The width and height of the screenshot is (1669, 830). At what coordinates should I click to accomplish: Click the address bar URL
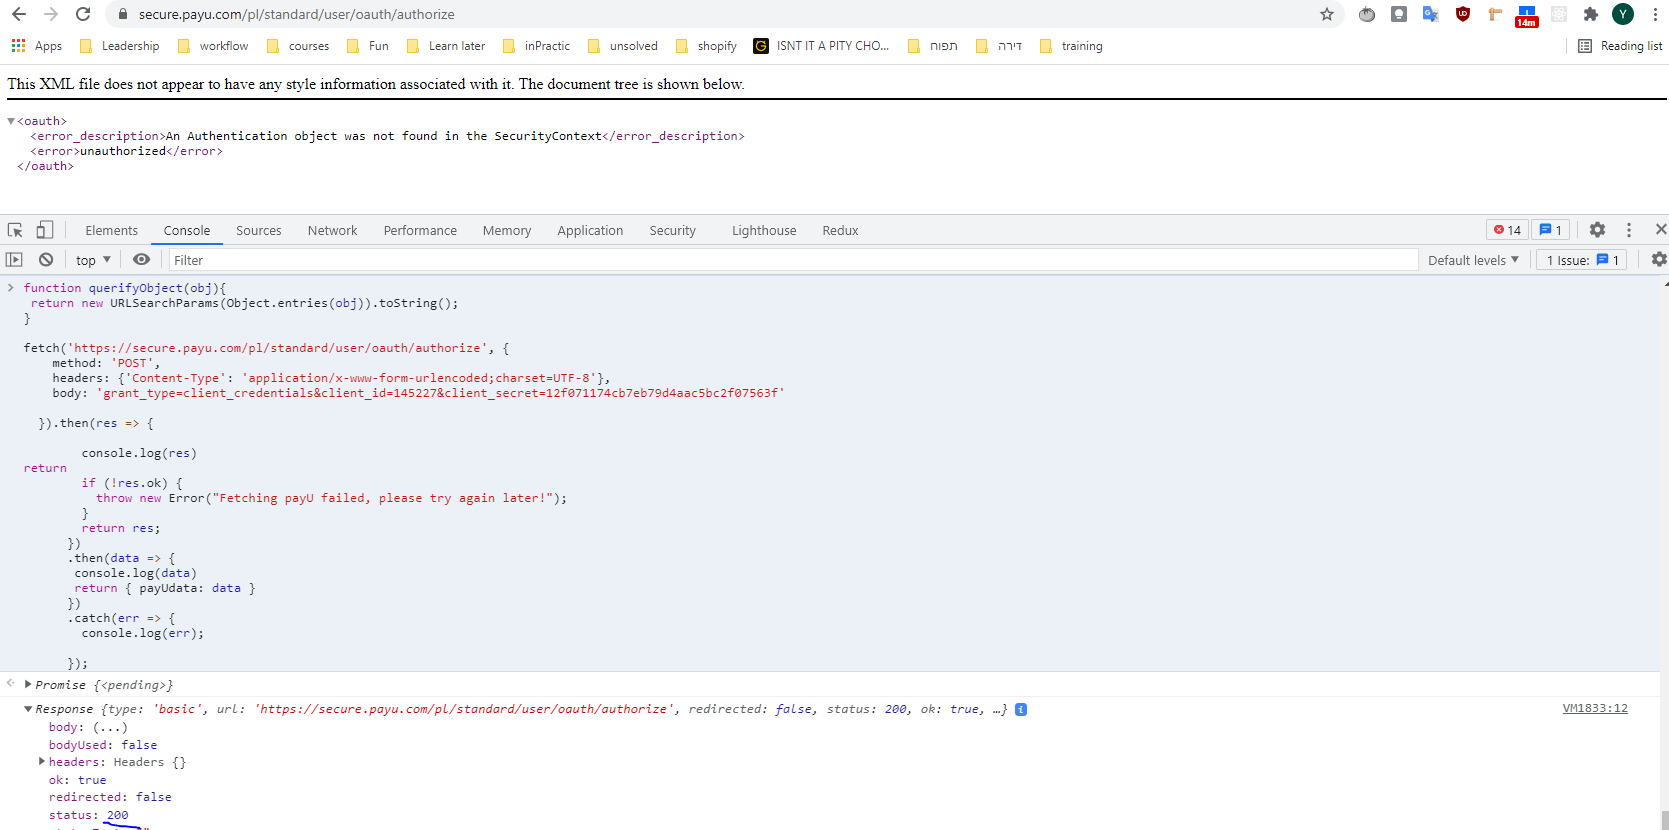pyautogui.click(x=296, y=14)
